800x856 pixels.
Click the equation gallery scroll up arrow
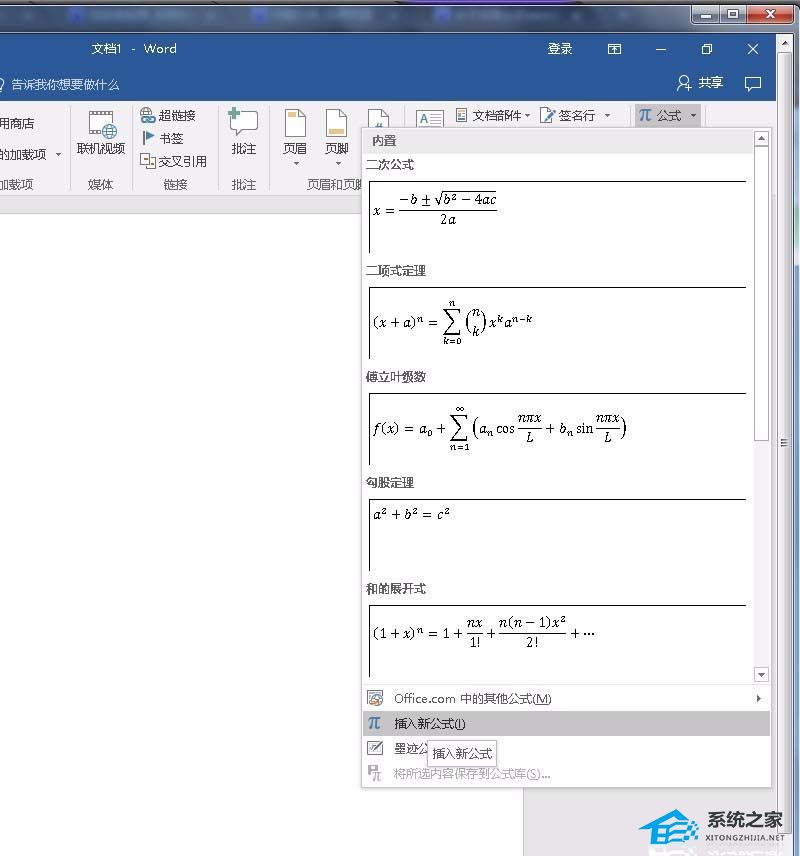point(761,139)
